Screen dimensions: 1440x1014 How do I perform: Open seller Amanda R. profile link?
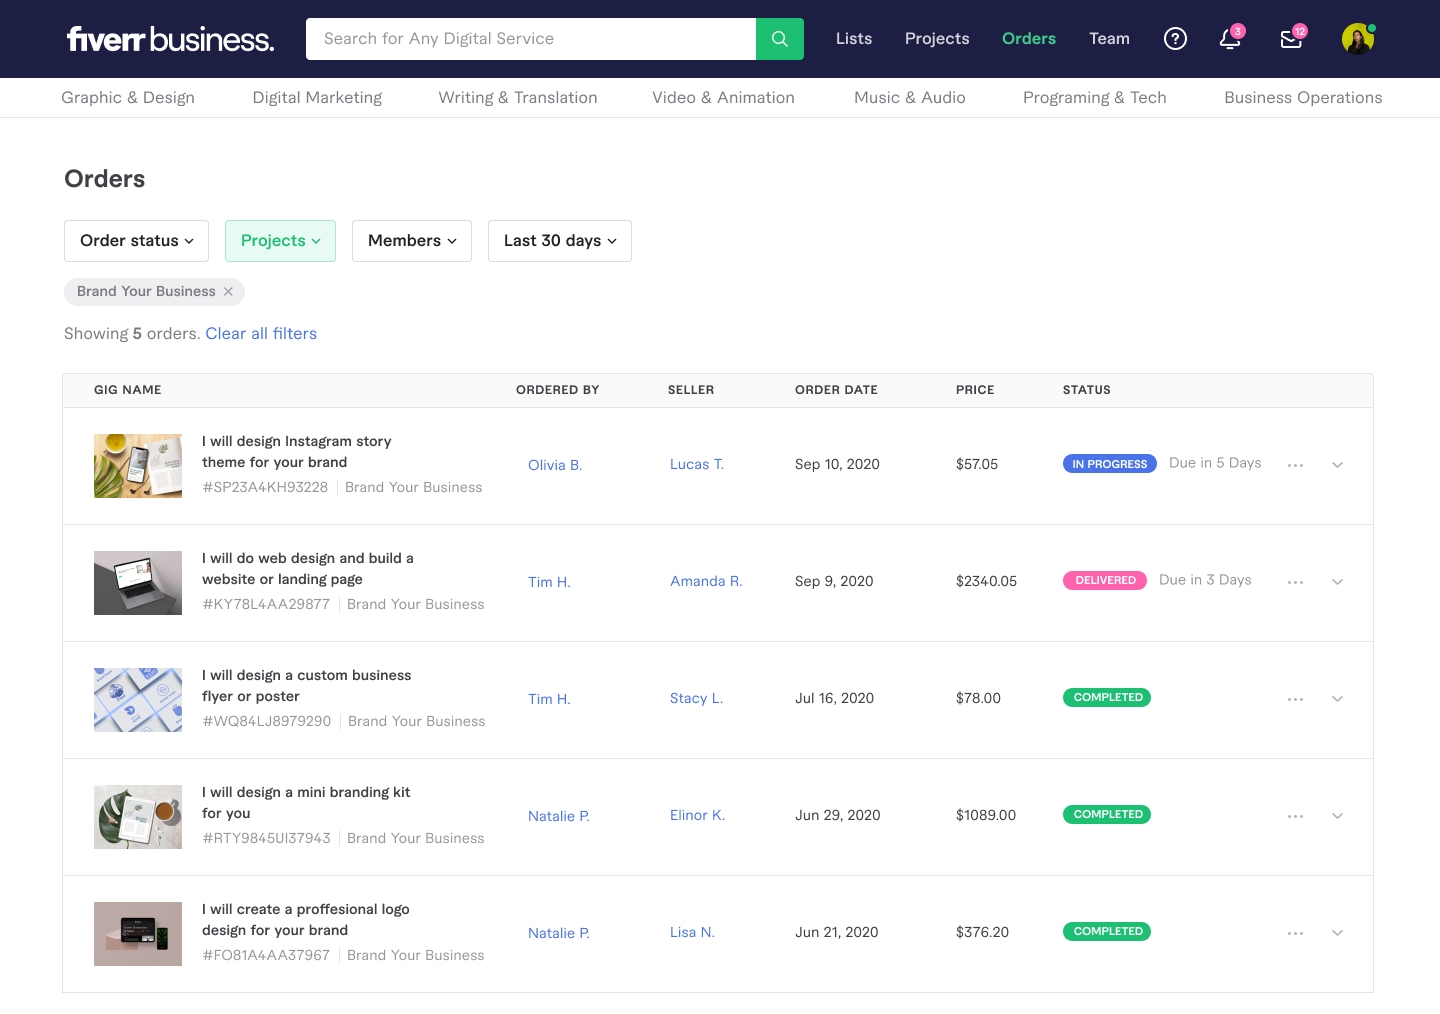(705, 581)
